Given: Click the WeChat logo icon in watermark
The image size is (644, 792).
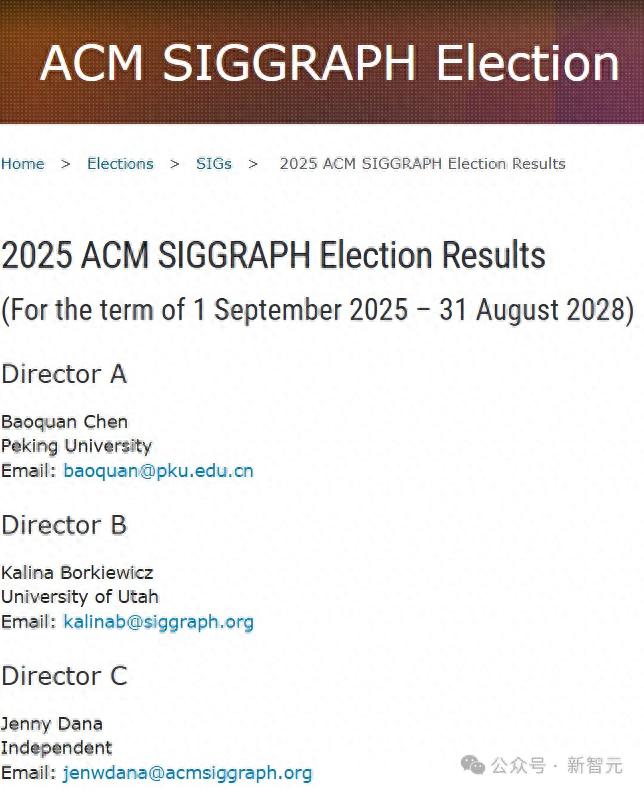Looking at the screenshot, I should (473, 765).
